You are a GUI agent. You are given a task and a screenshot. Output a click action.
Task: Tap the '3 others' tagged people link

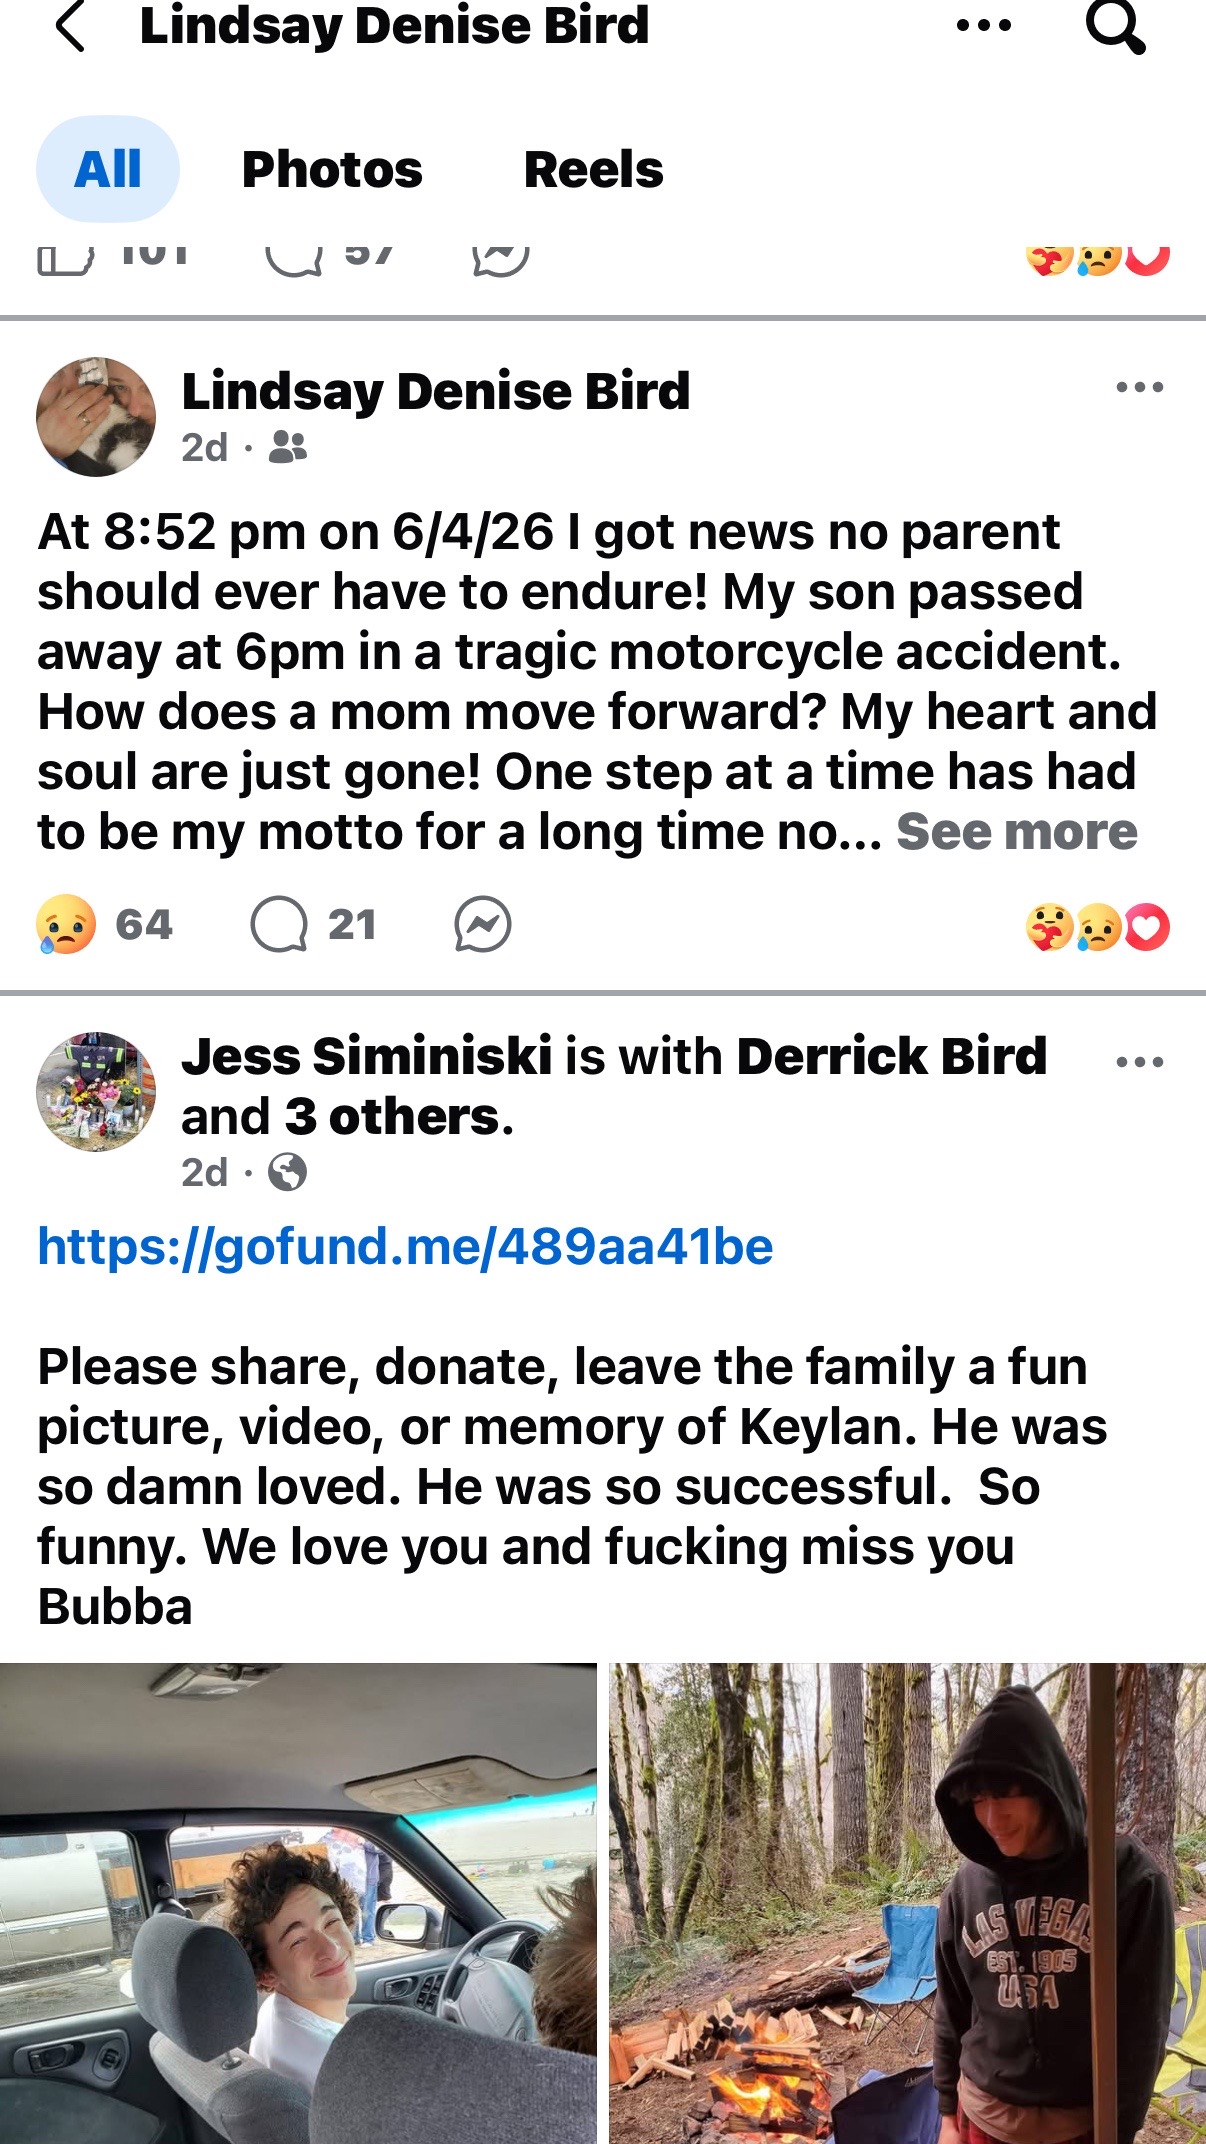point(392,1116)
